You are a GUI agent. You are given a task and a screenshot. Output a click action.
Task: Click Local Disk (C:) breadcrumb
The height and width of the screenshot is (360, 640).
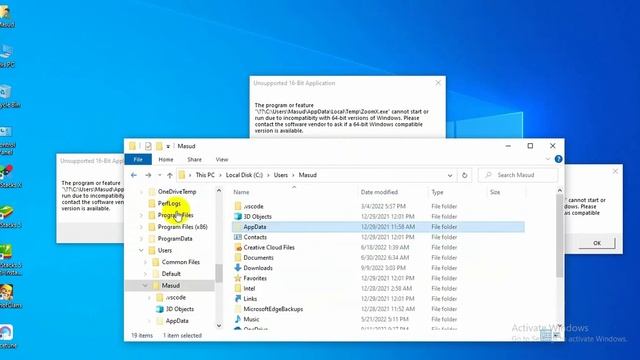tap(244, 175)
